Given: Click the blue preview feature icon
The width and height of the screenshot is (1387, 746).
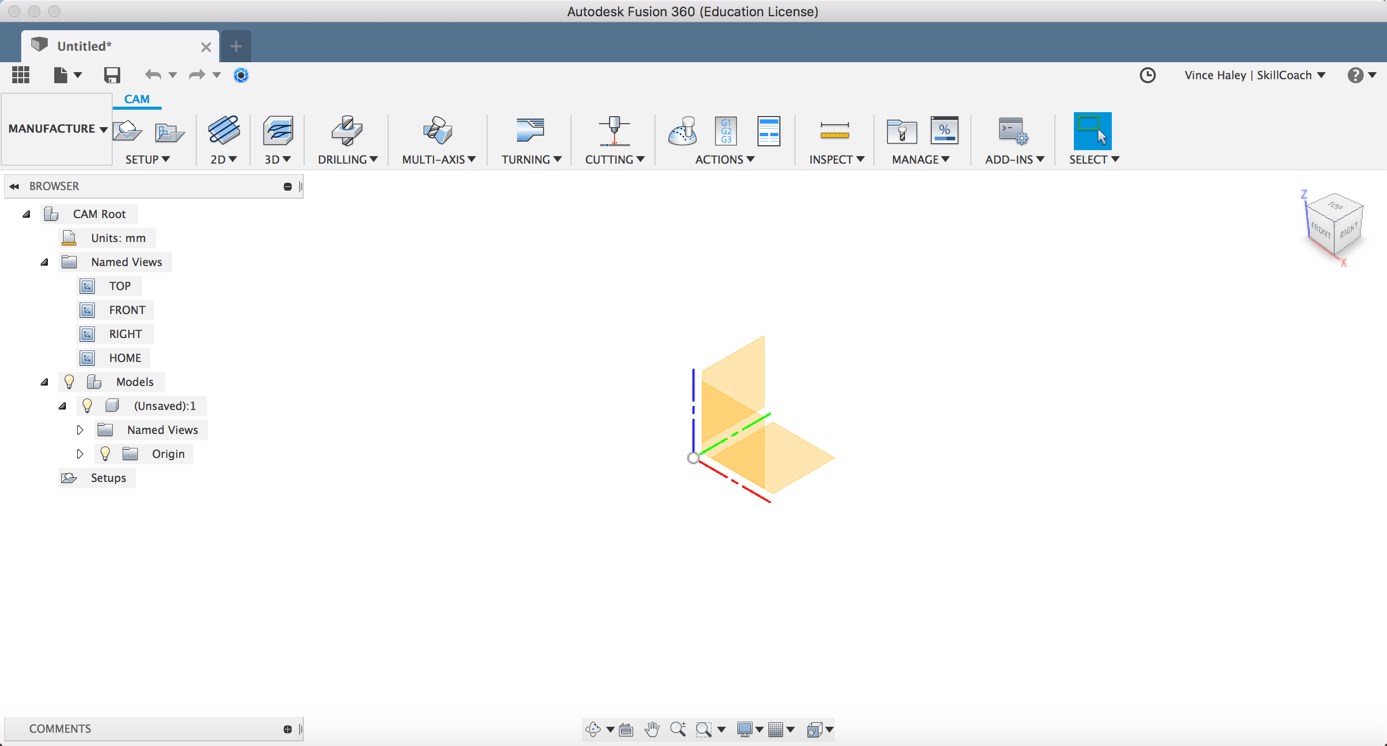Looking at the screenshot, I should point(241,75).
